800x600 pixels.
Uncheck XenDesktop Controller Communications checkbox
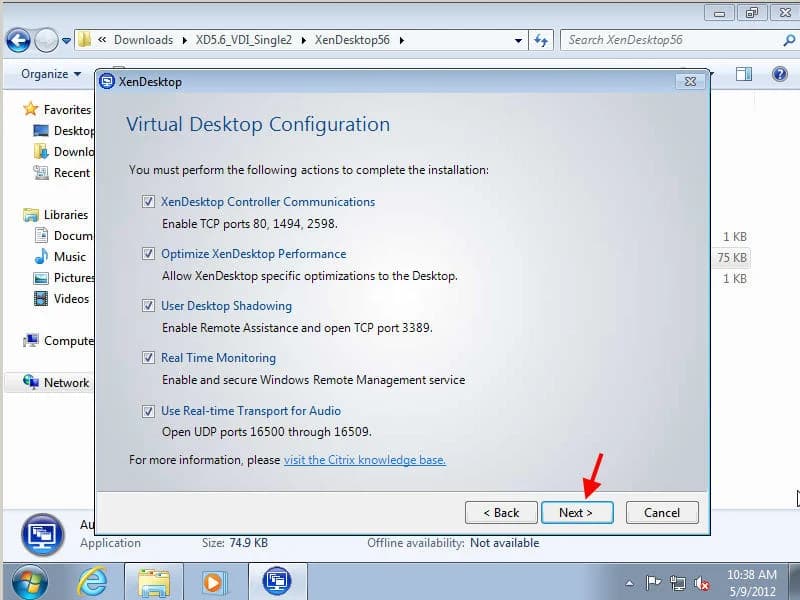point(148,202)
